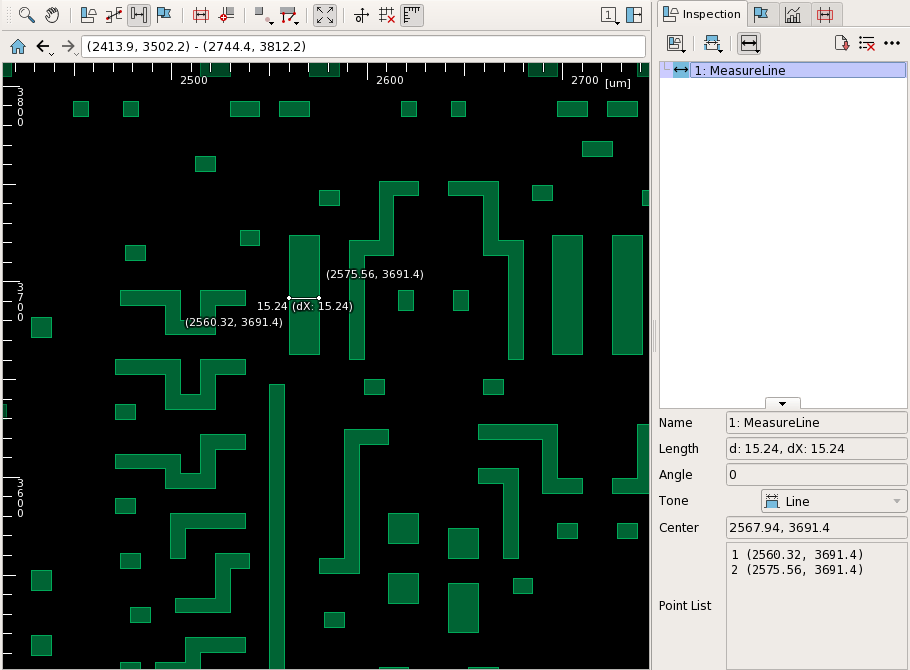Select the red target point tool

[x=226, y=15]
